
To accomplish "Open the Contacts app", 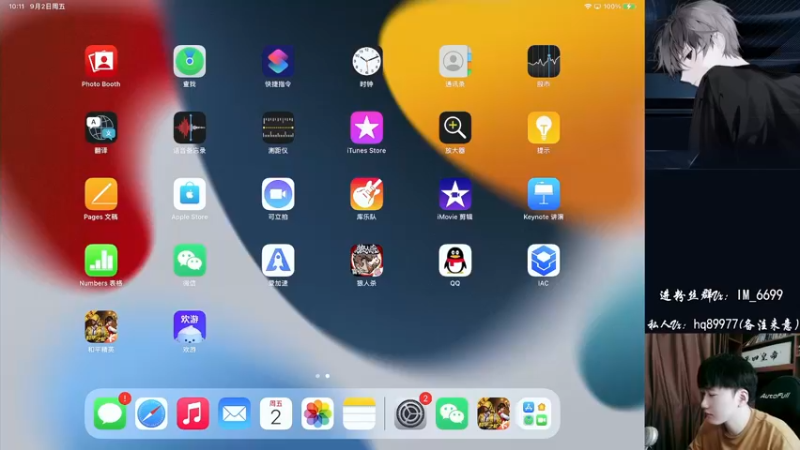I will point(455,61).
